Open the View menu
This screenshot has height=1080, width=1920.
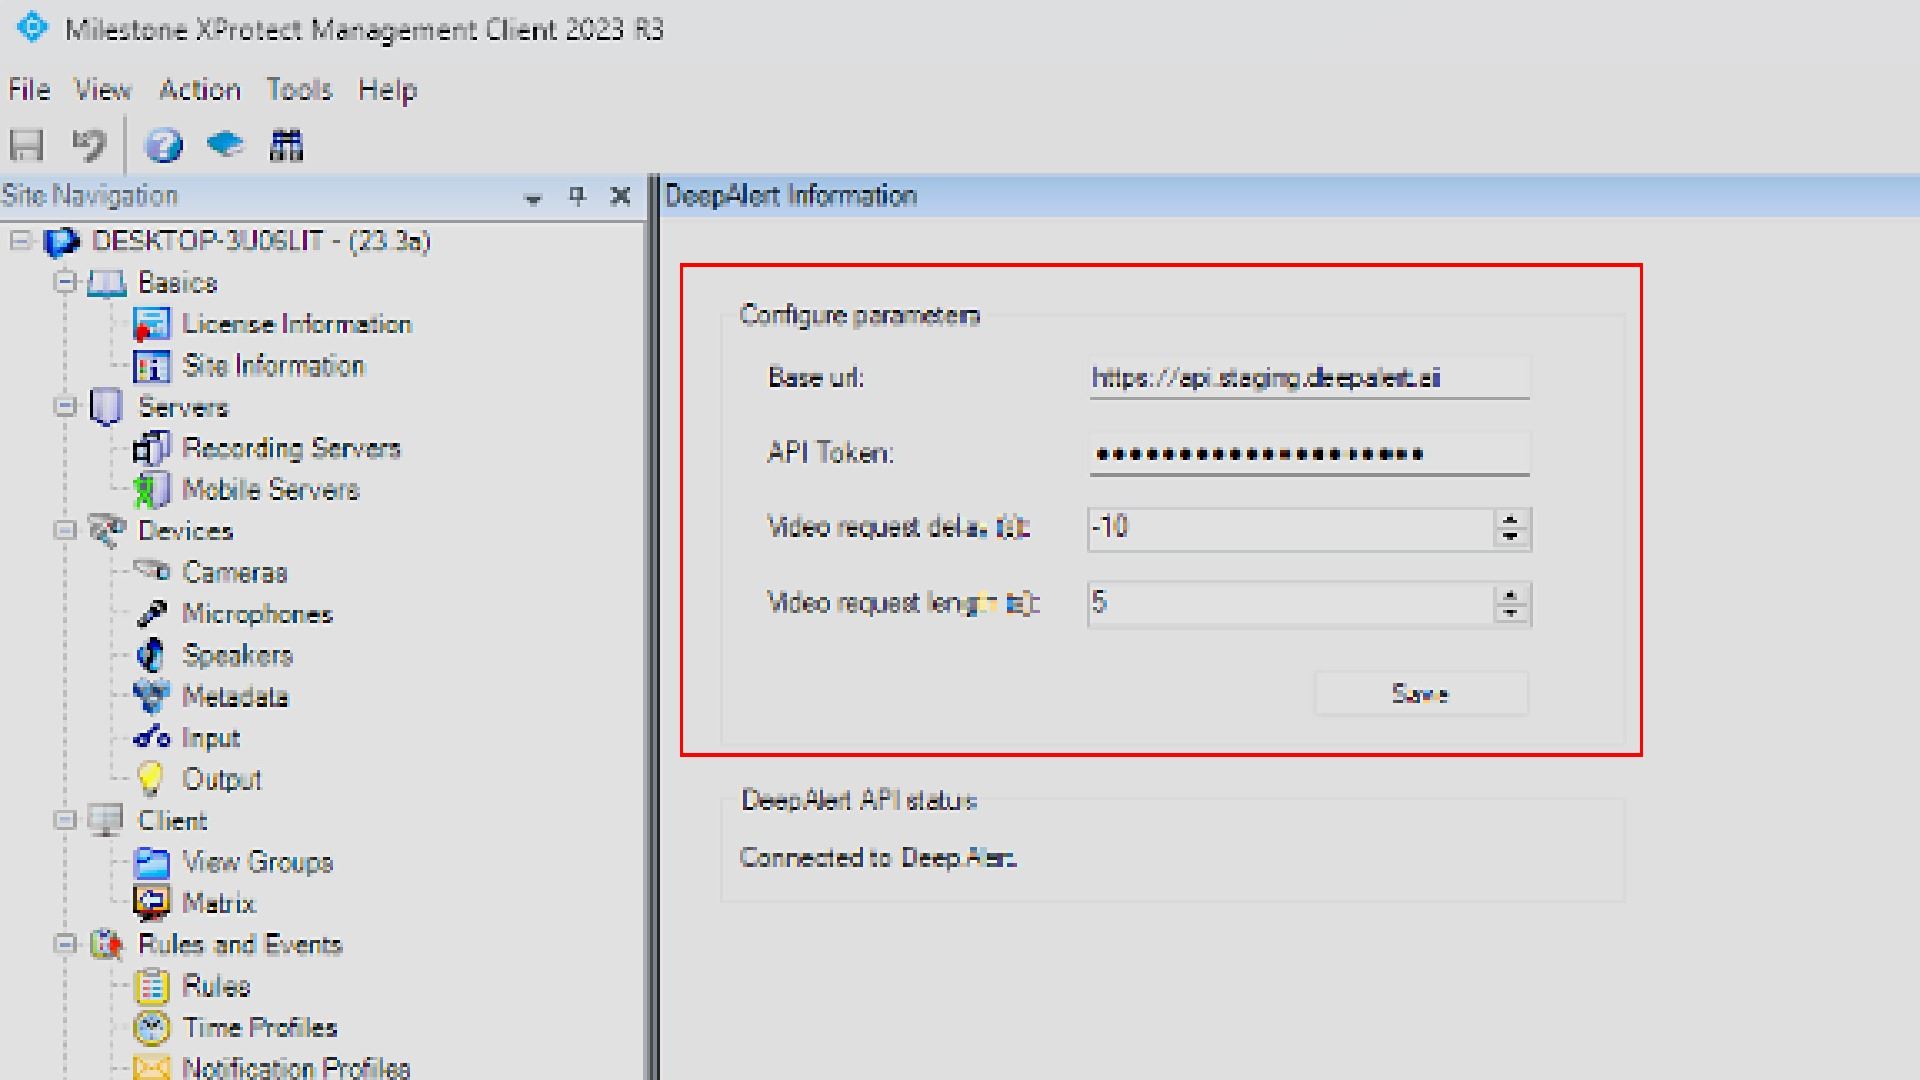point(103,90)
